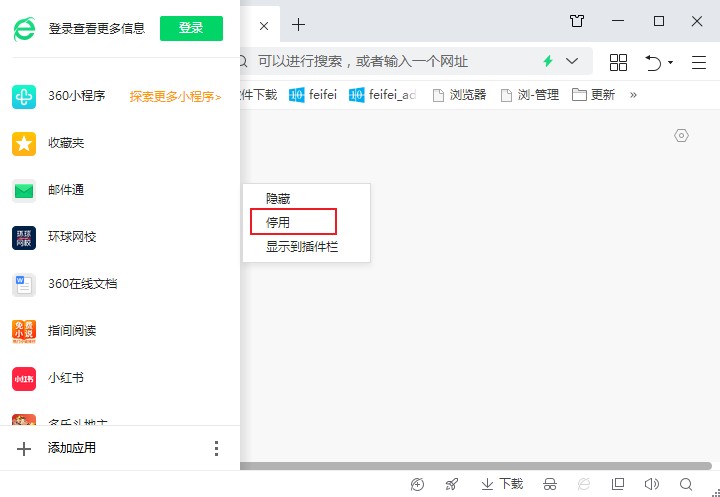Open the hamburger main menu
This screenshot has height=497, width=720.
699,62
